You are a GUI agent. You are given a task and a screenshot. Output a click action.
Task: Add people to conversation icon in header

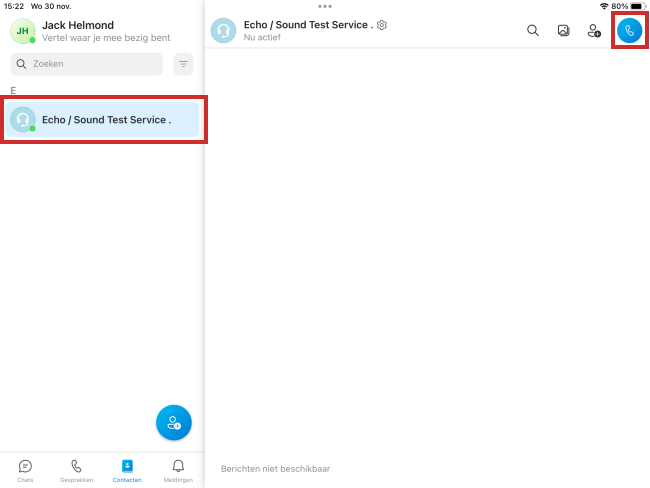(x=594, y=30)
